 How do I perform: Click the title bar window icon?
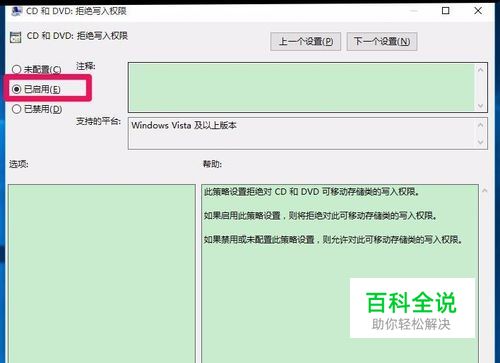tap(16, 11)
